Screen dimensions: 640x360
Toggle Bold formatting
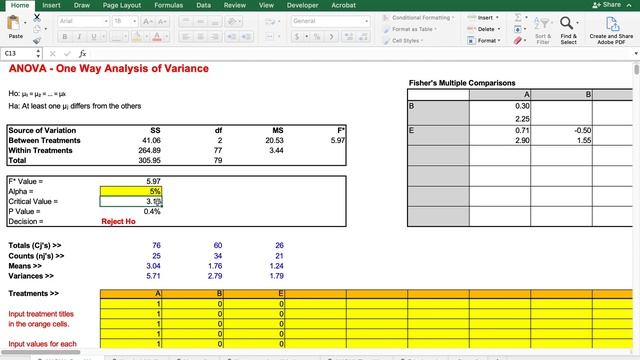point(64,37)
